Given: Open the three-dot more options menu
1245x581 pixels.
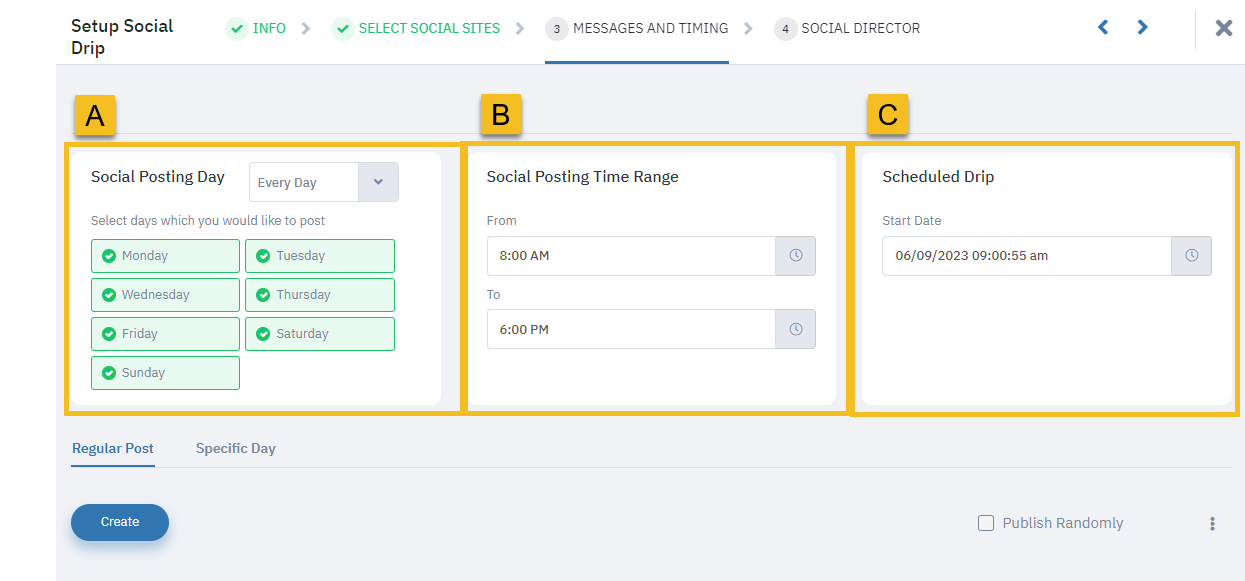Looking at the screenshot, I should coord(1212,523).
